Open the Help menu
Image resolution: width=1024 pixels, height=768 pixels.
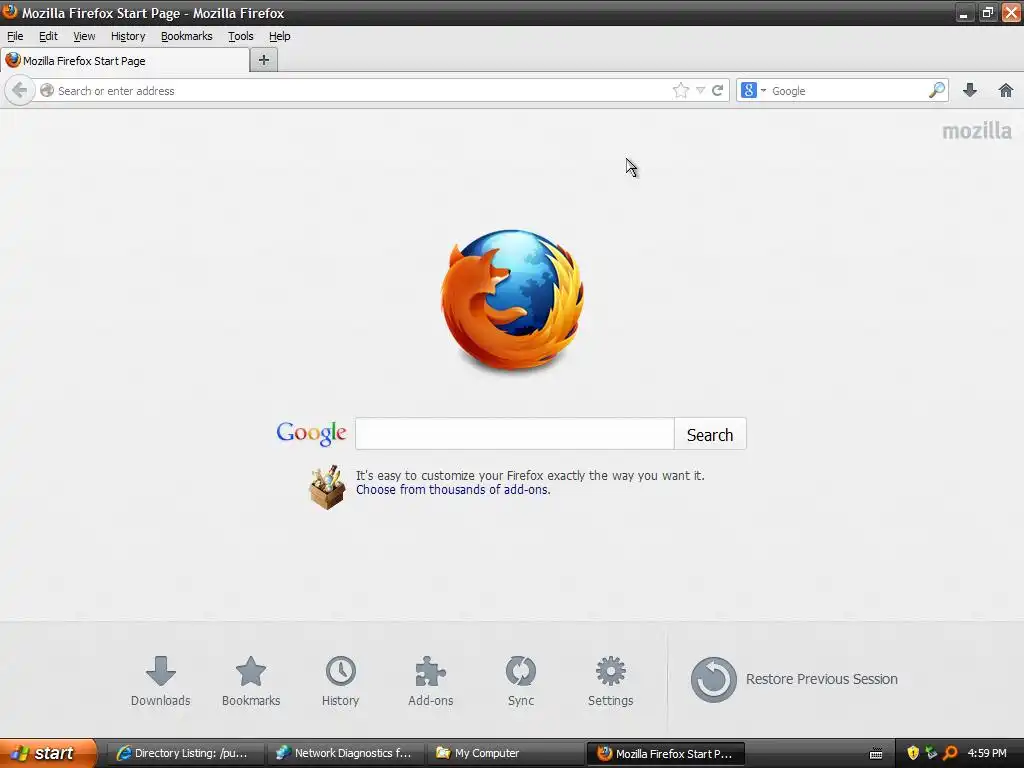pos(280,36)
